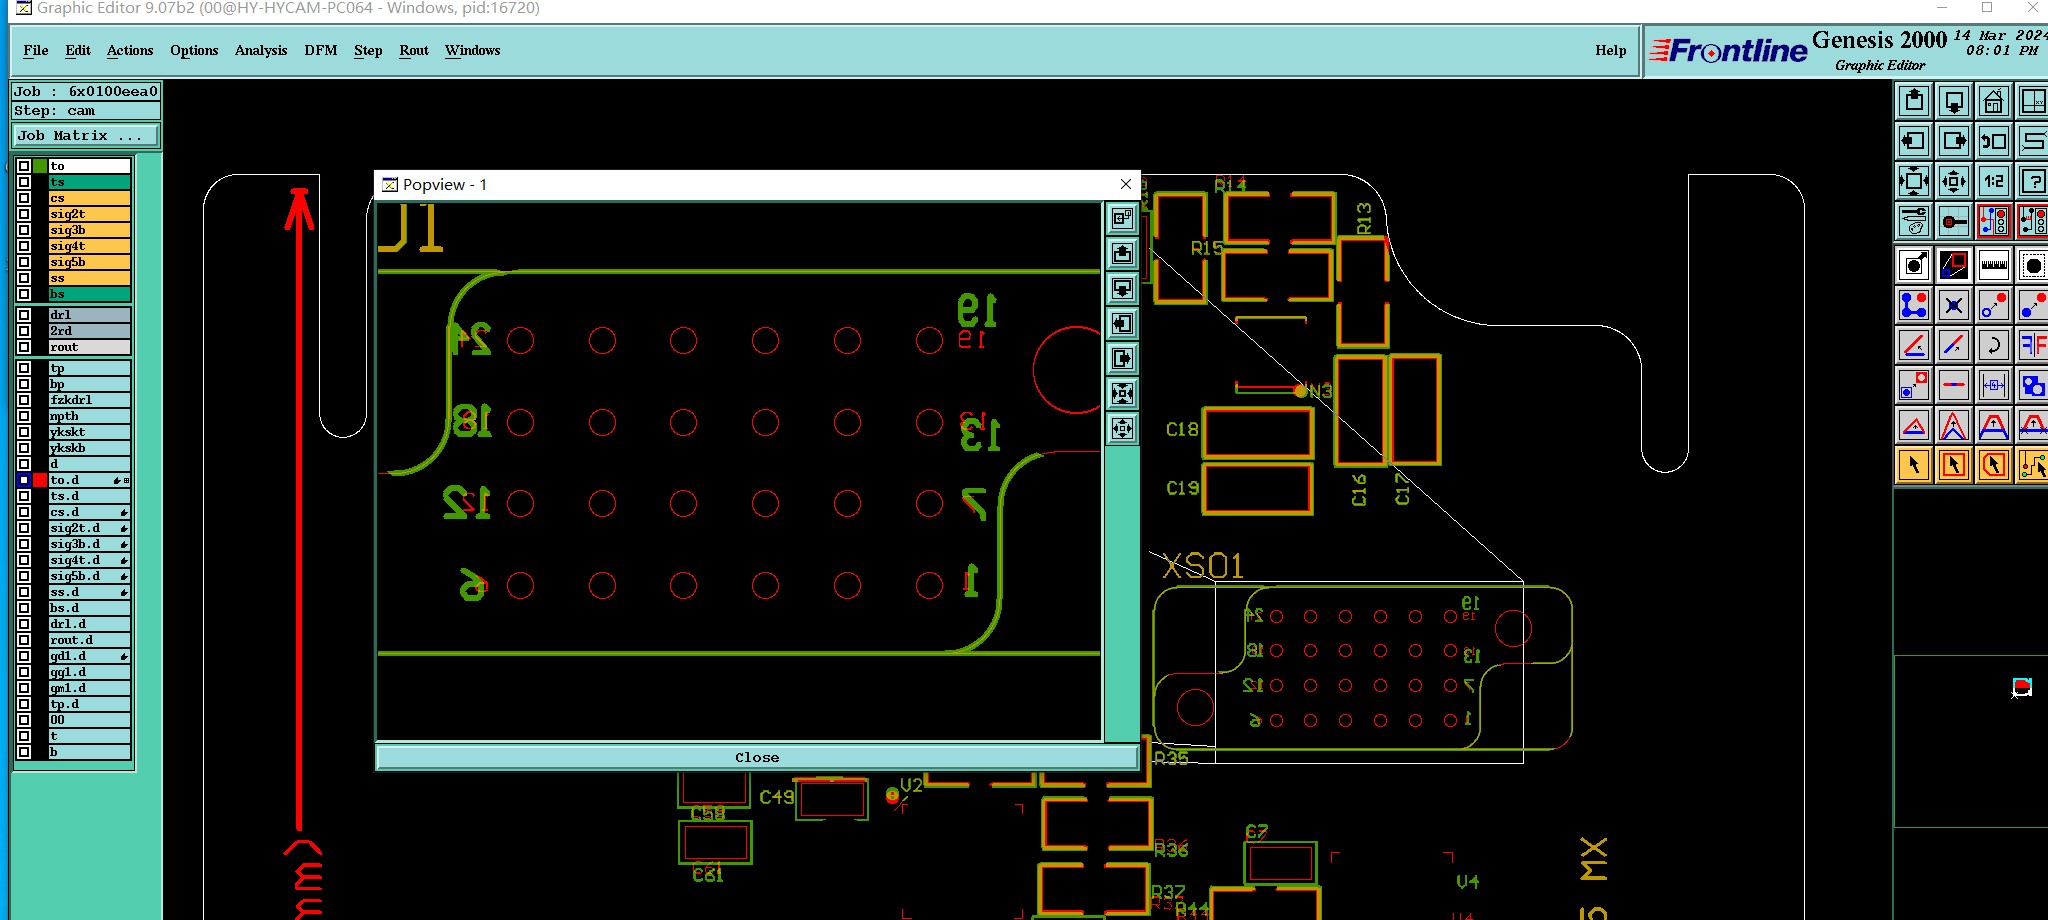Click the pan down icon in main toolbar

[1954, 101]
